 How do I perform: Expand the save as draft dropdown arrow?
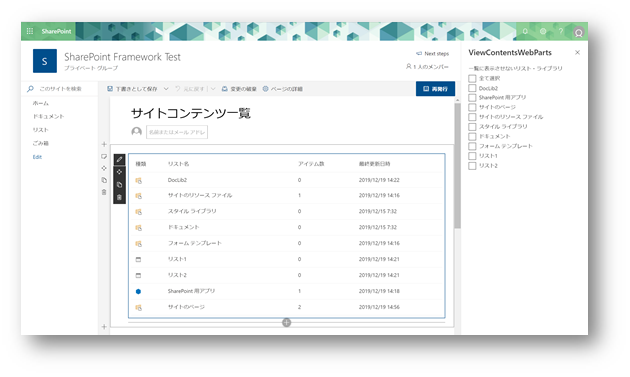pos(166,89)
